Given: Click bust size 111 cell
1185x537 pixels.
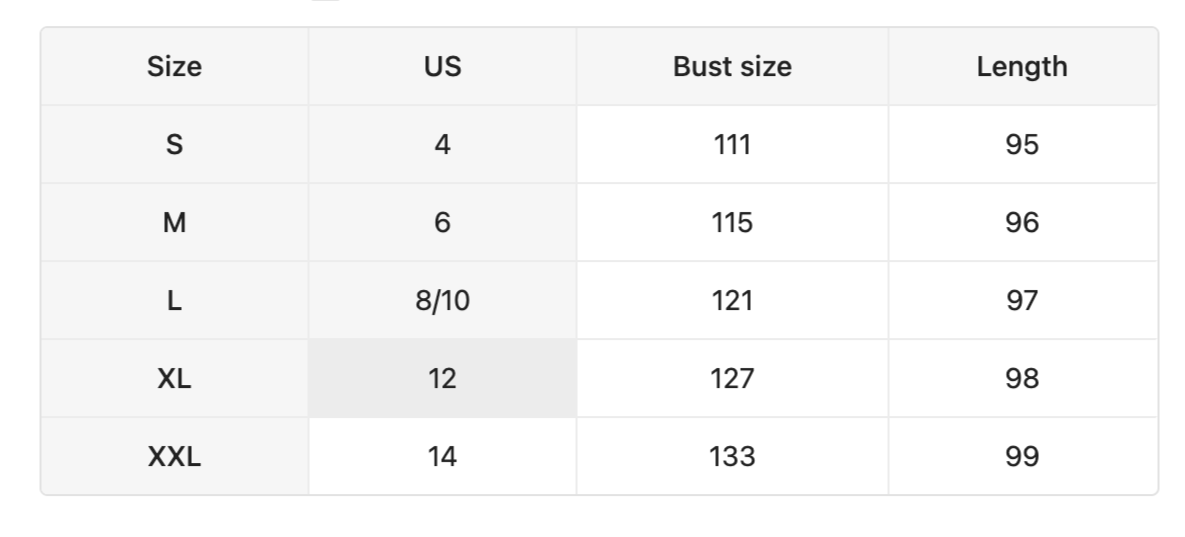Looking at the screenshot, I should [732, 145].
